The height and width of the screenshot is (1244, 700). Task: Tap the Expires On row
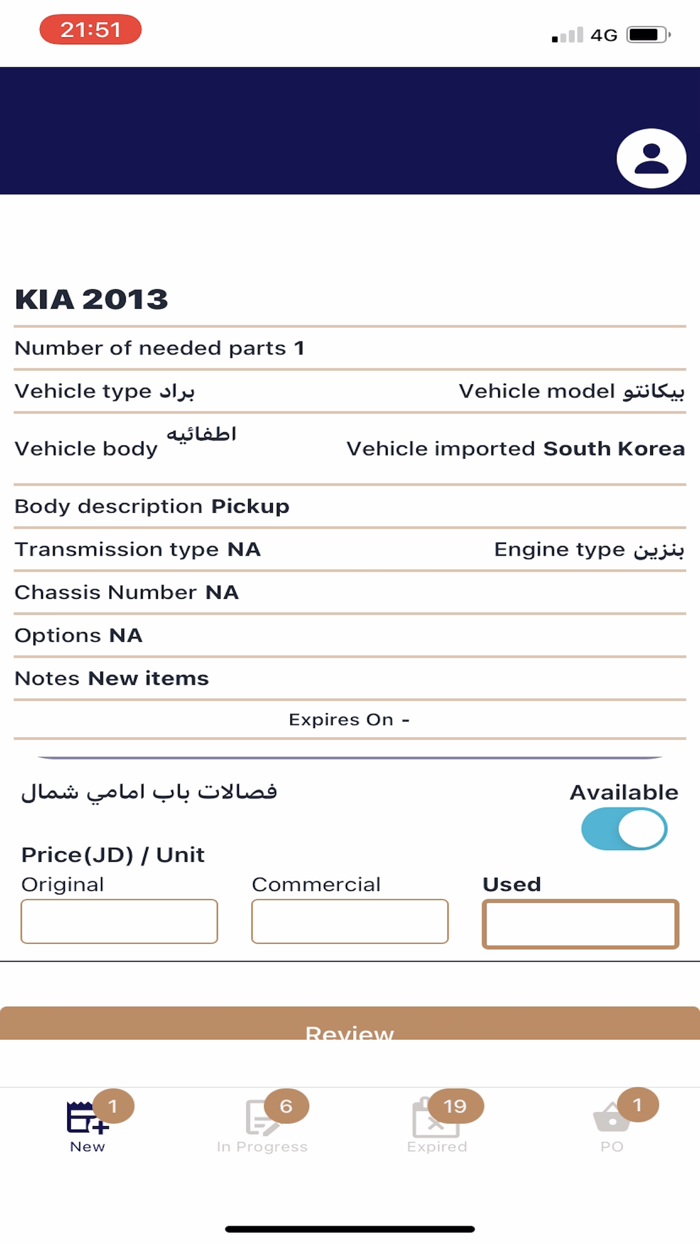pos(350,719)
